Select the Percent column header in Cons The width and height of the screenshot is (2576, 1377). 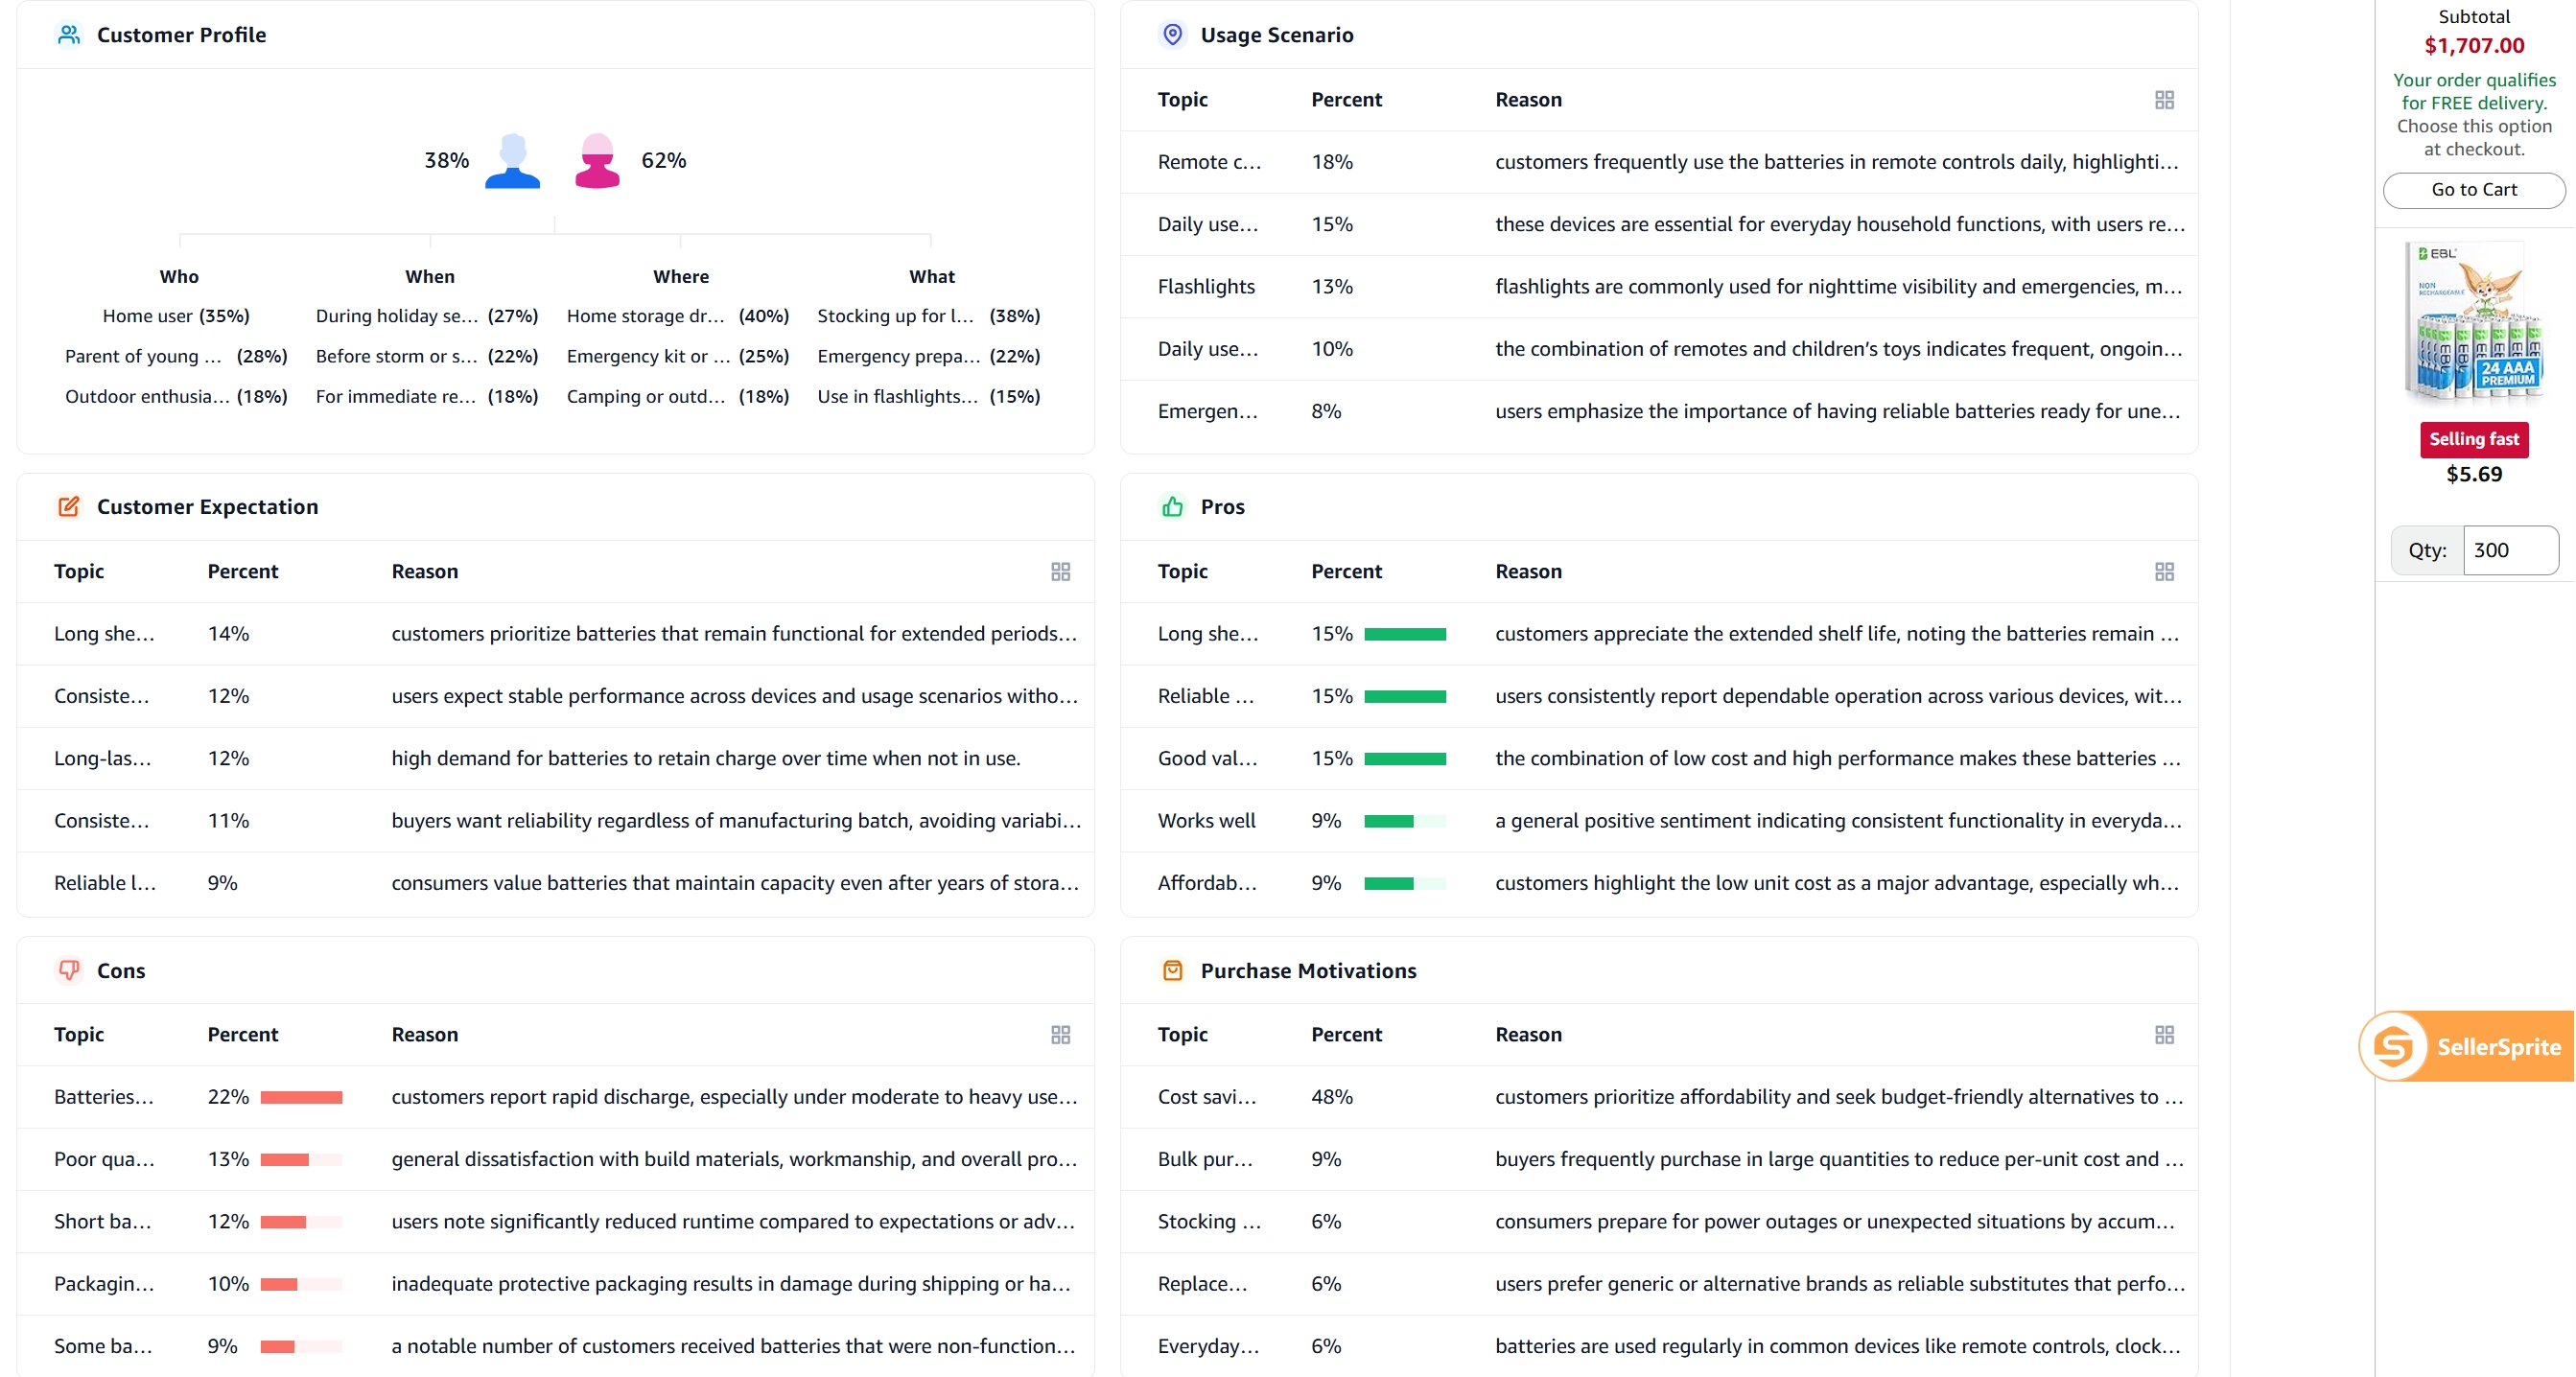(x=242, y=1035)
